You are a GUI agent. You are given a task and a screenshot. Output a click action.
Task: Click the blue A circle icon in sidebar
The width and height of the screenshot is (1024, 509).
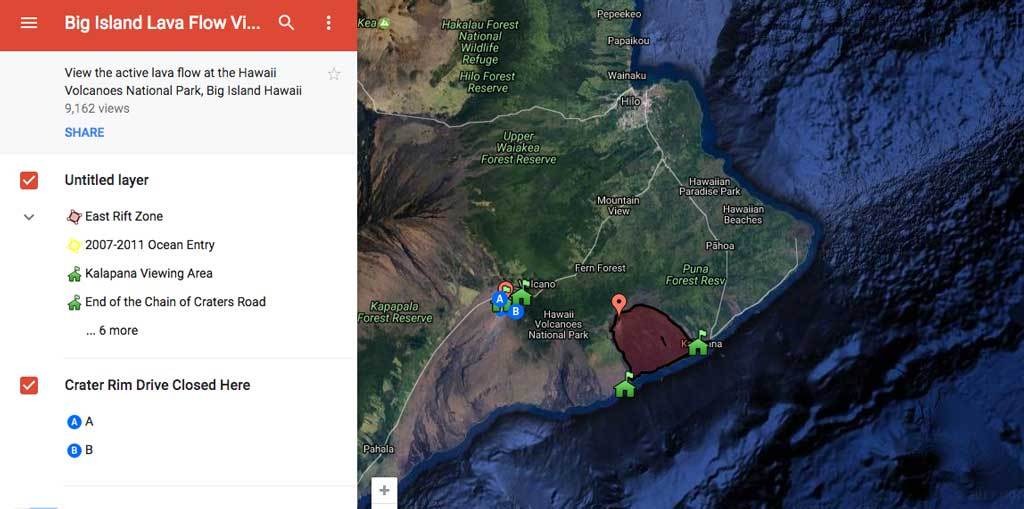pos(74,422)
